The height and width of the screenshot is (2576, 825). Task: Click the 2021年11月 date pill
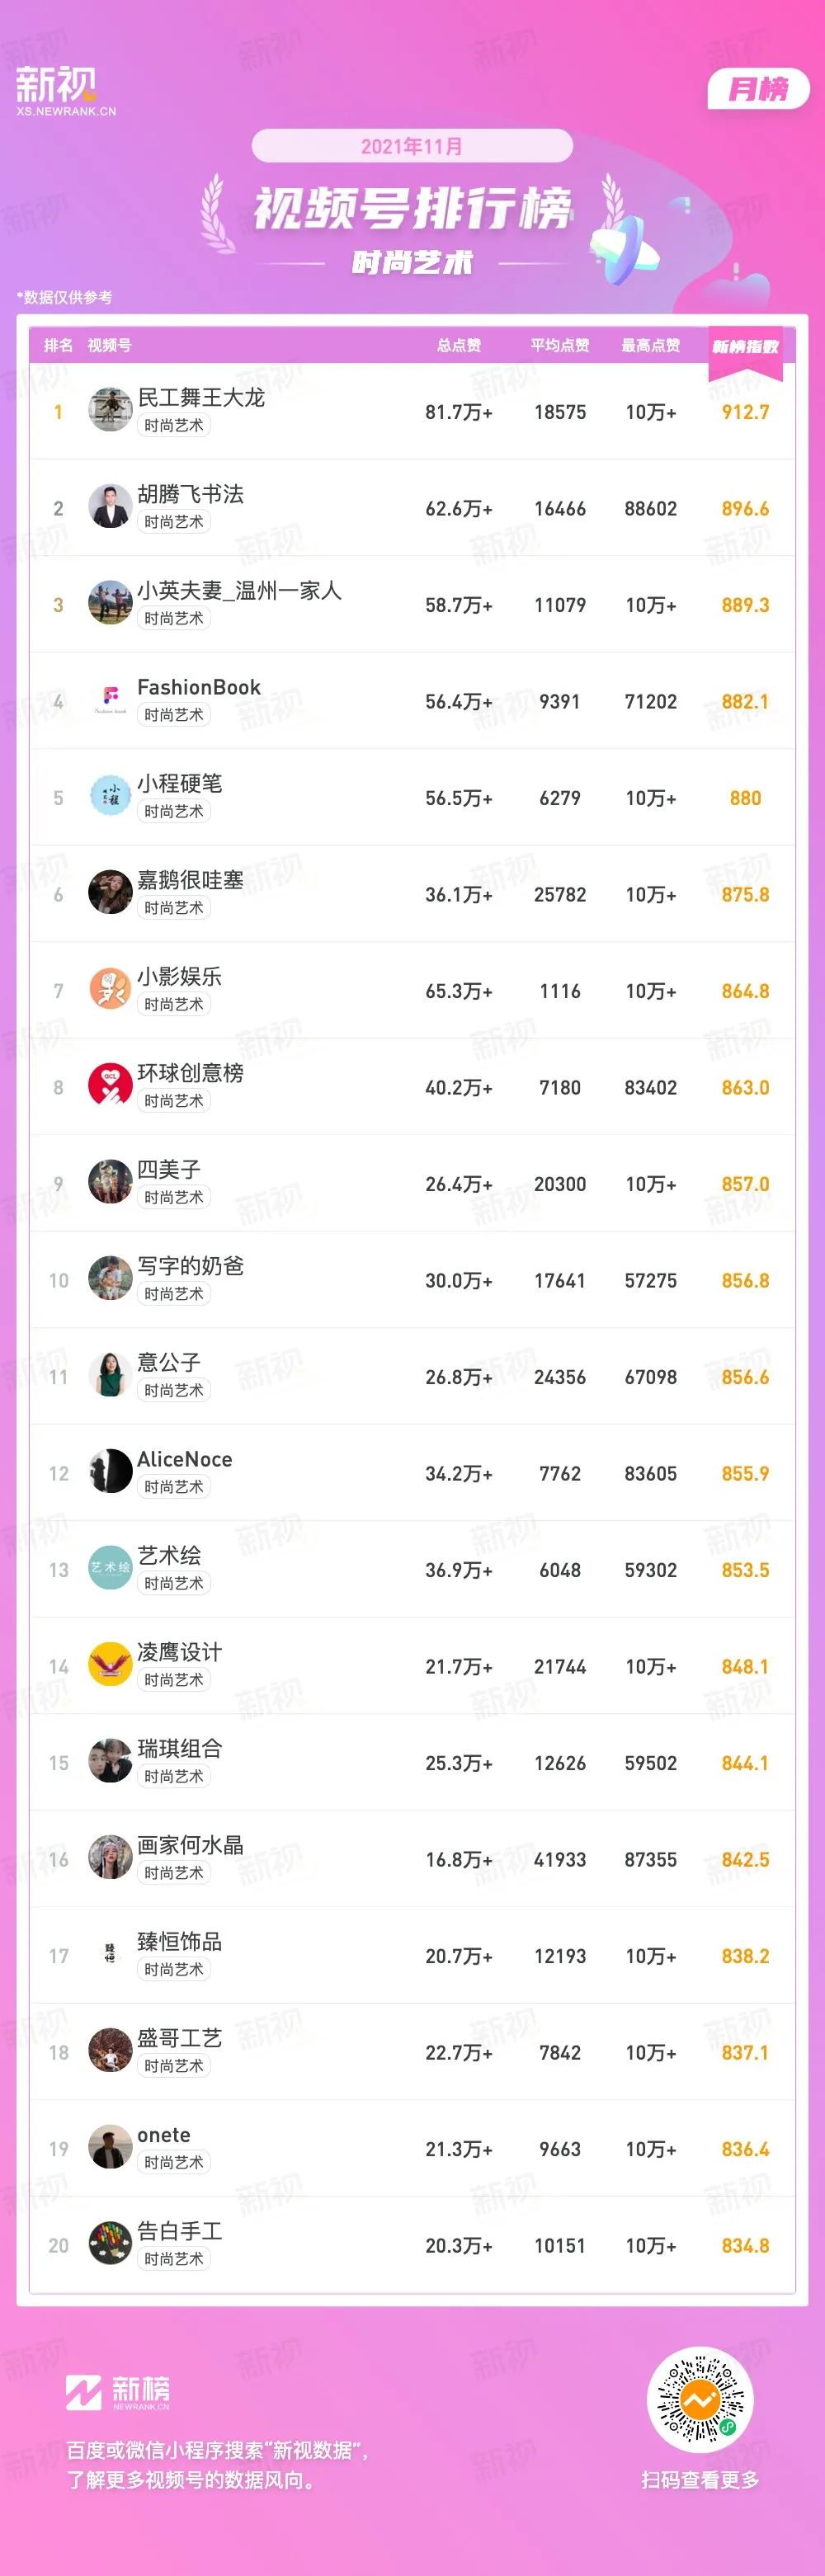pyautogui.click(x=412, y=146)
